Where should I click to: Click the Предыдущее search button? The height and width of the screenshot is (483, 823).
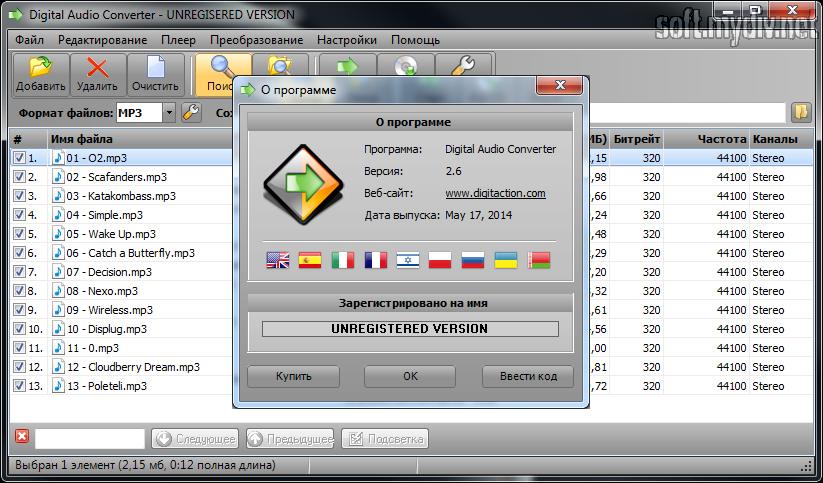tap(290, 439)
